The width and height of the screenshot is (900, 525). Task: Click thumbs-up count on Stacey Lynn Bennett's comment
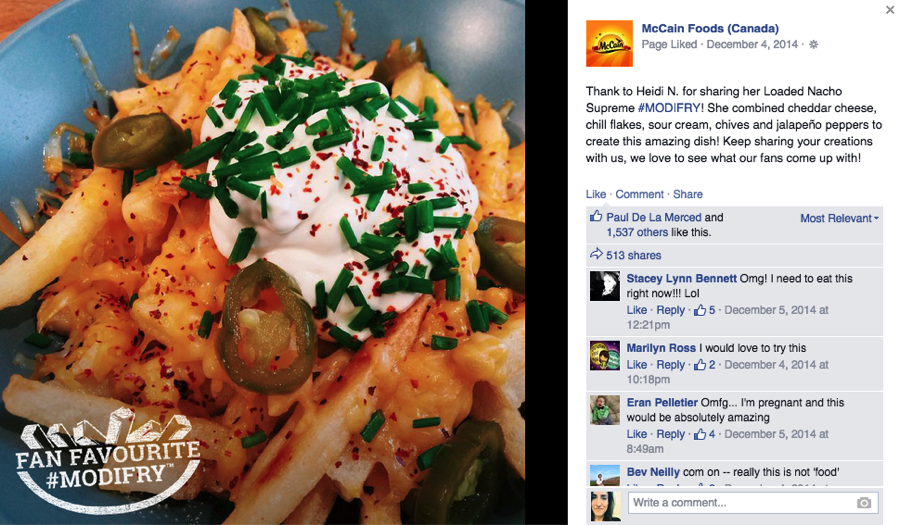(704, 310)
